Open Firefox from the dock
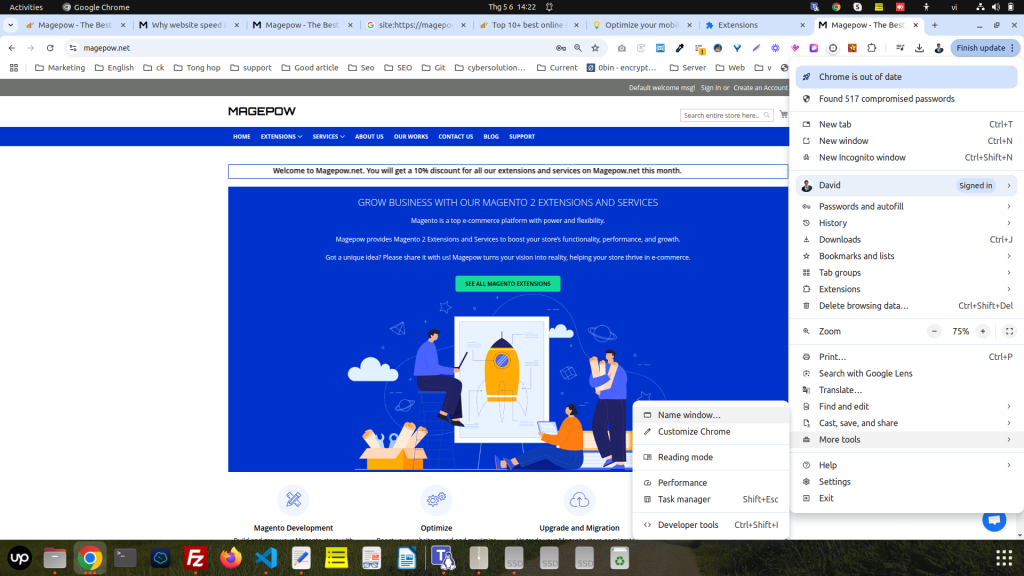The image size is (1024, 576). (x=231, y=558)
